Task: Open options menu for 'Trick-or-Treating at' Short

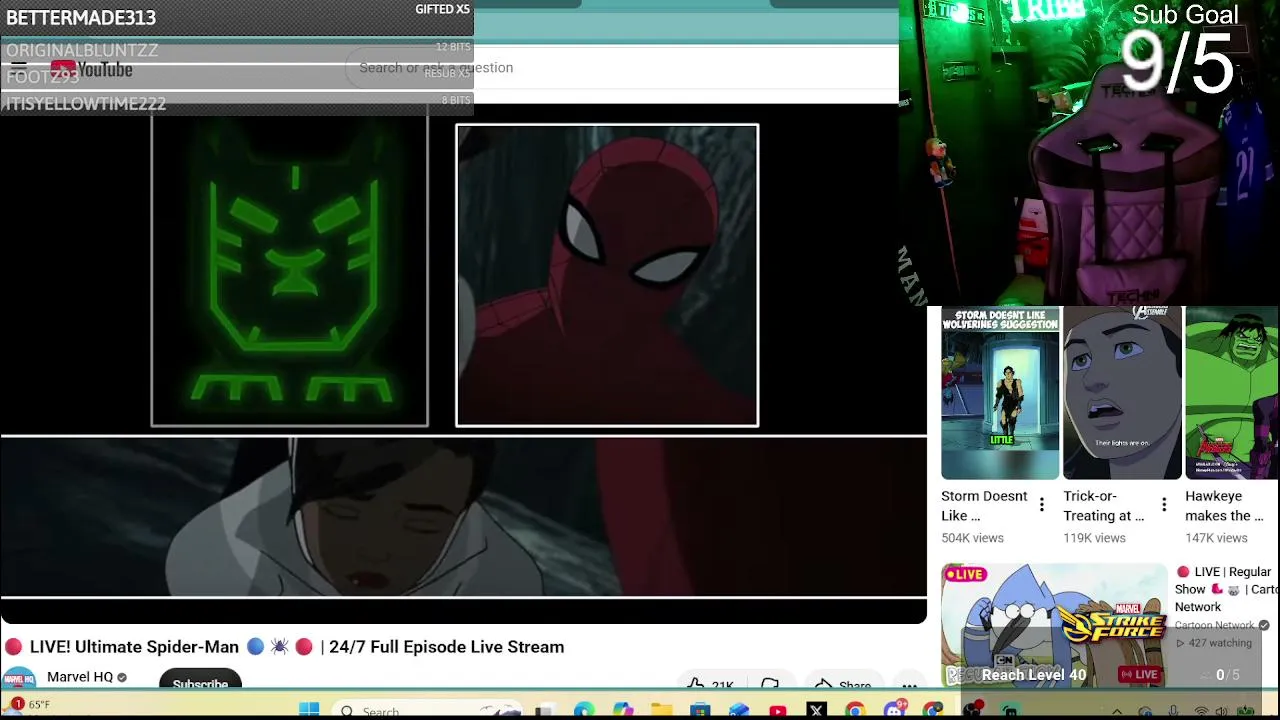Action: [x=1164, y=505]
